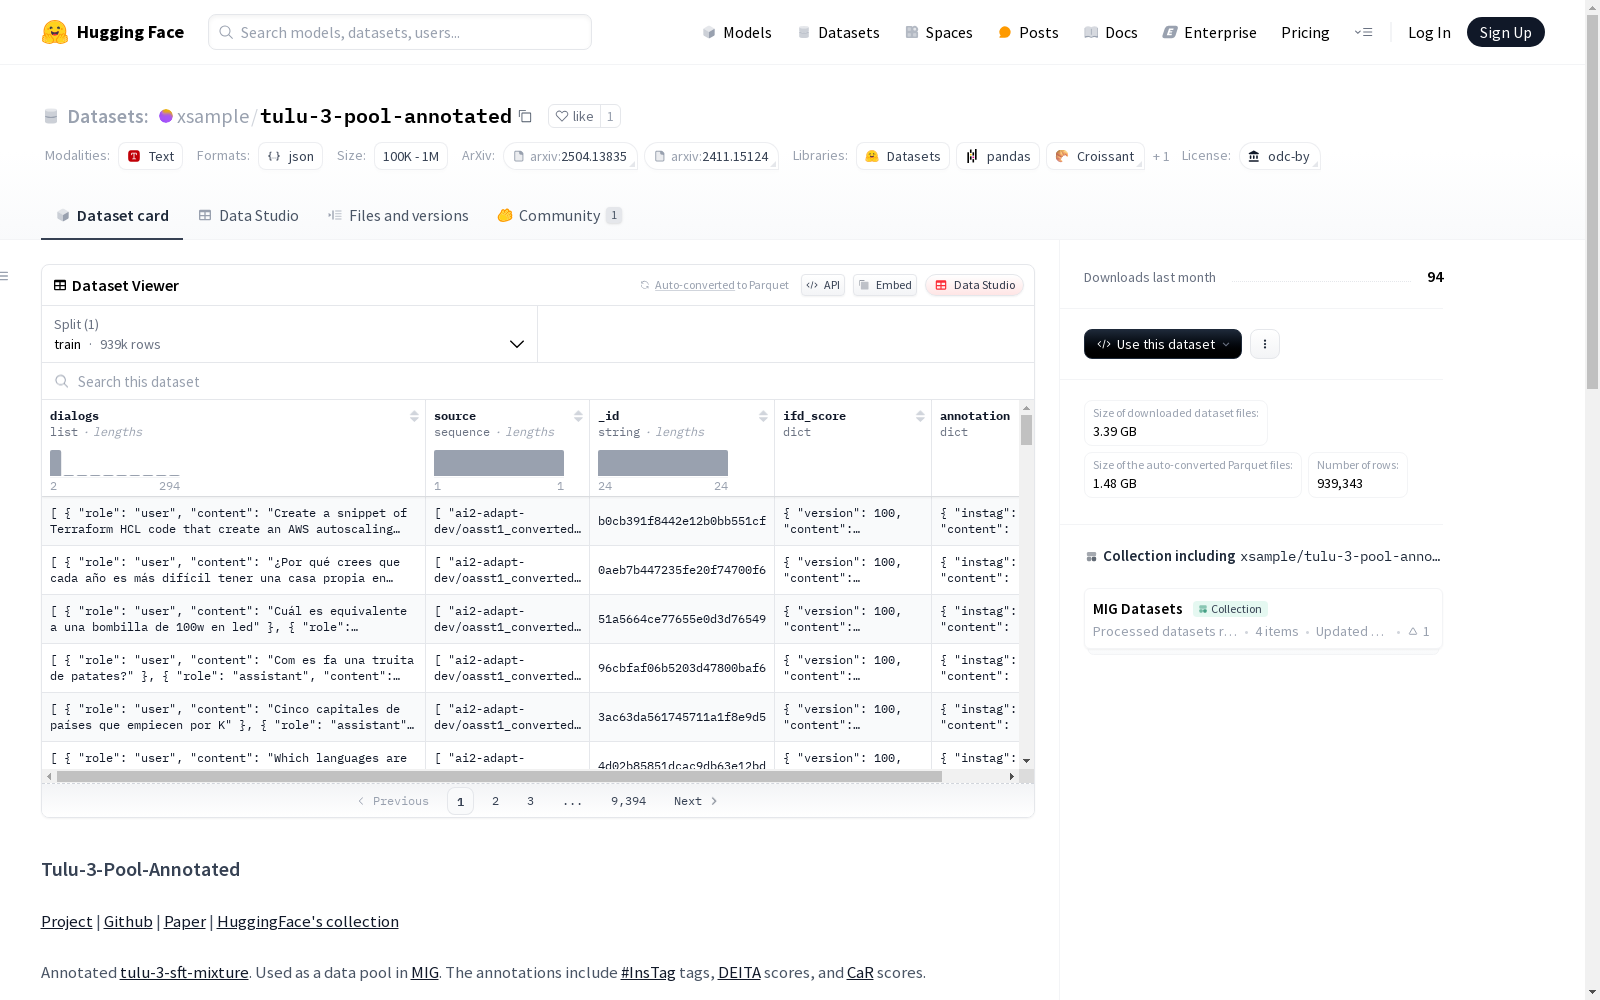The image size is (1600, 1000).
Task: Open the Files and versions tab
Action: [398, 216]
